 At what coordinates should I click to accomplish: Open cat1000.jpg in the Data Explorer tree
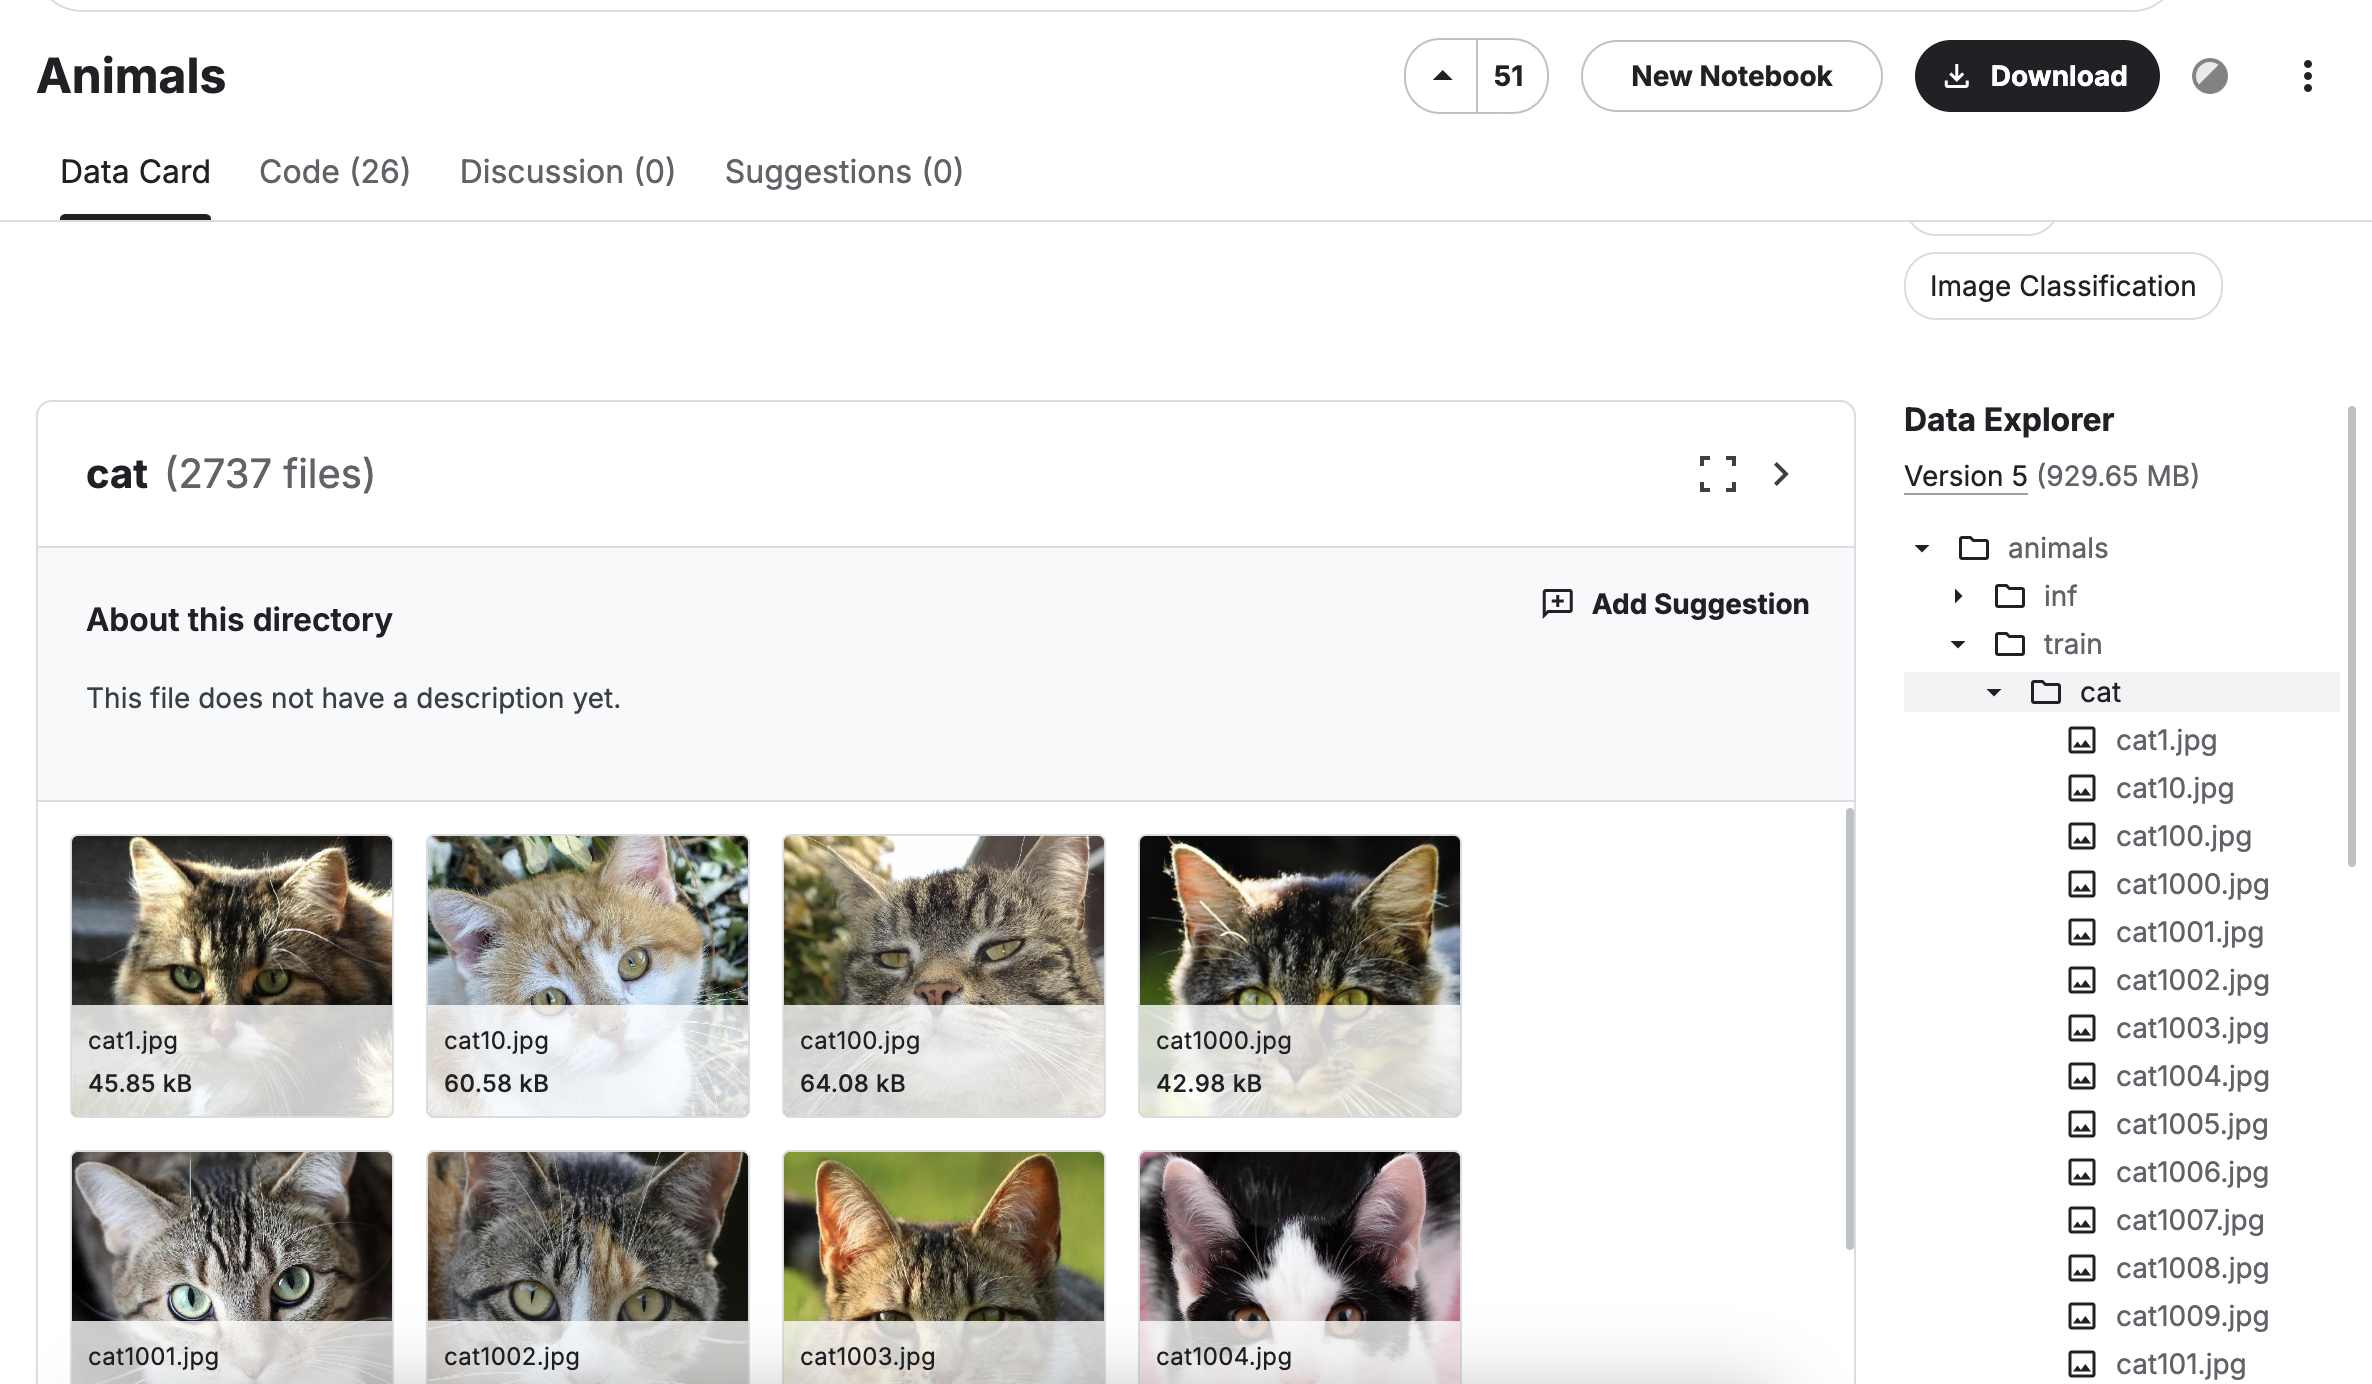point(2192,884)
